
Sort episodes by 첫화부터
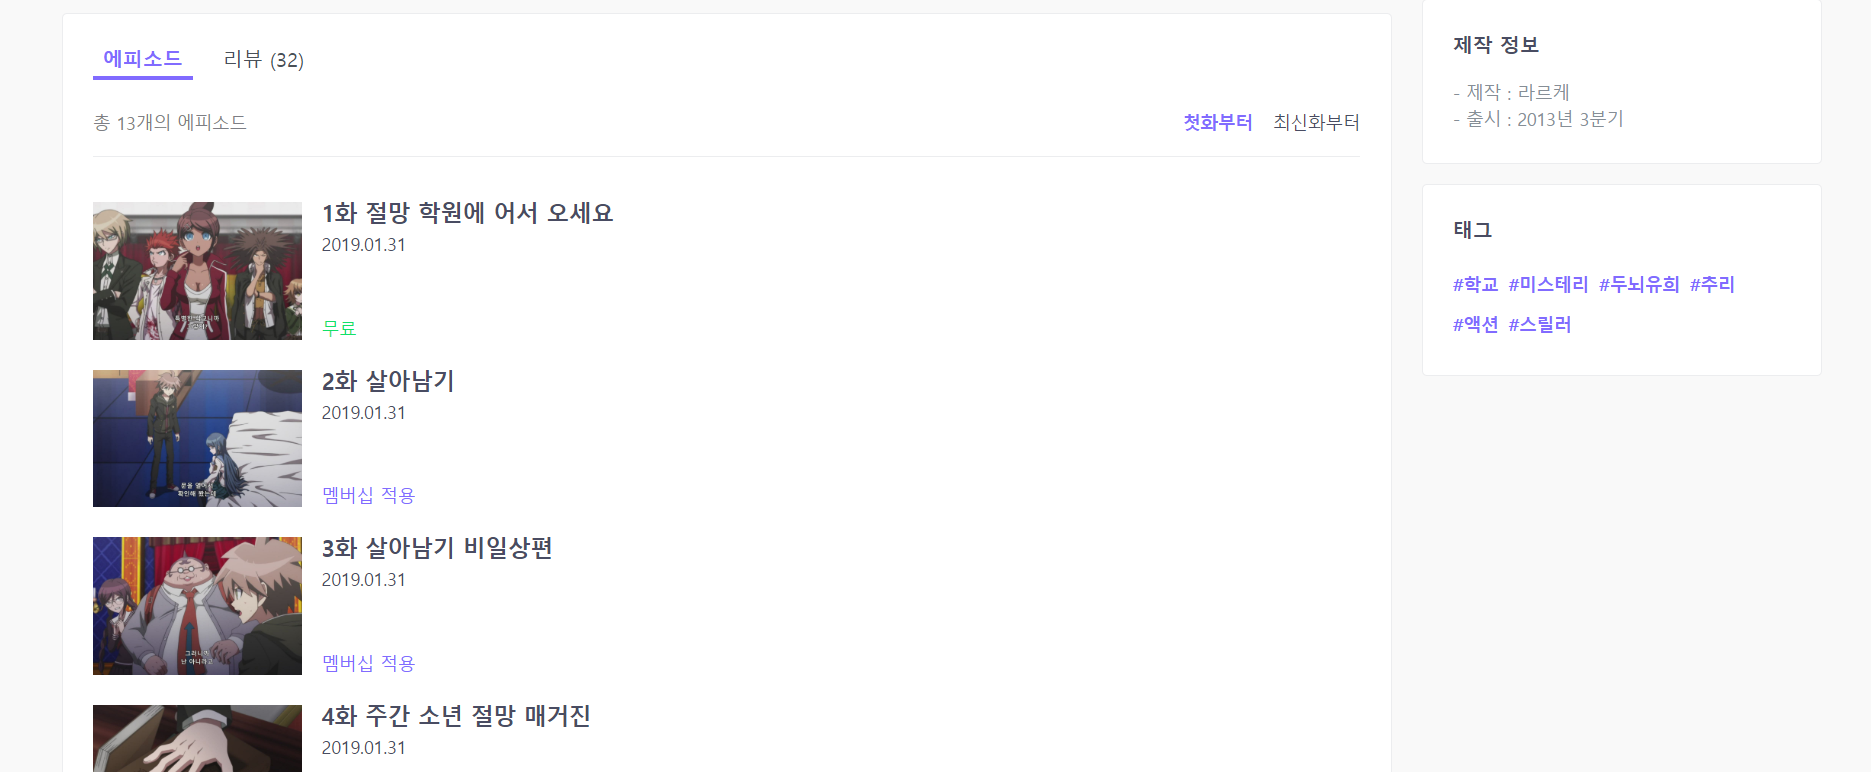click(x=1217, y=122)
